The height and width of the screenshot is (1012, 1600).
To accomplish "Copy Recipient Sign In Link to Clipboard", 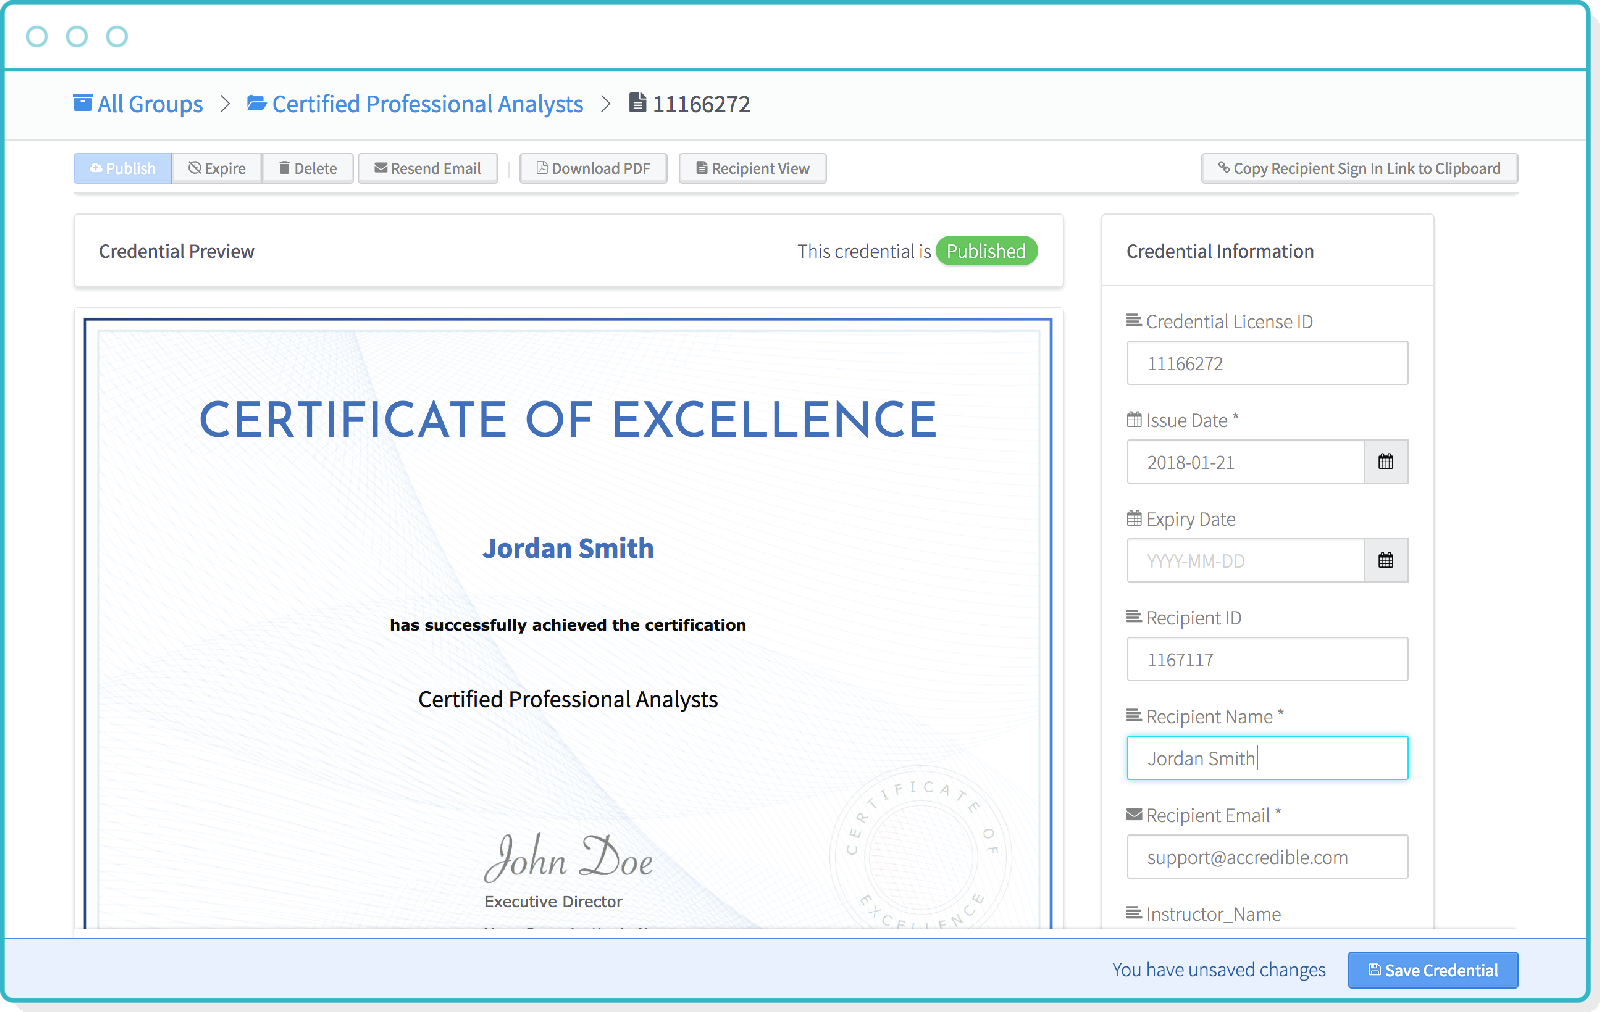I will click(x=1359, y=168).
